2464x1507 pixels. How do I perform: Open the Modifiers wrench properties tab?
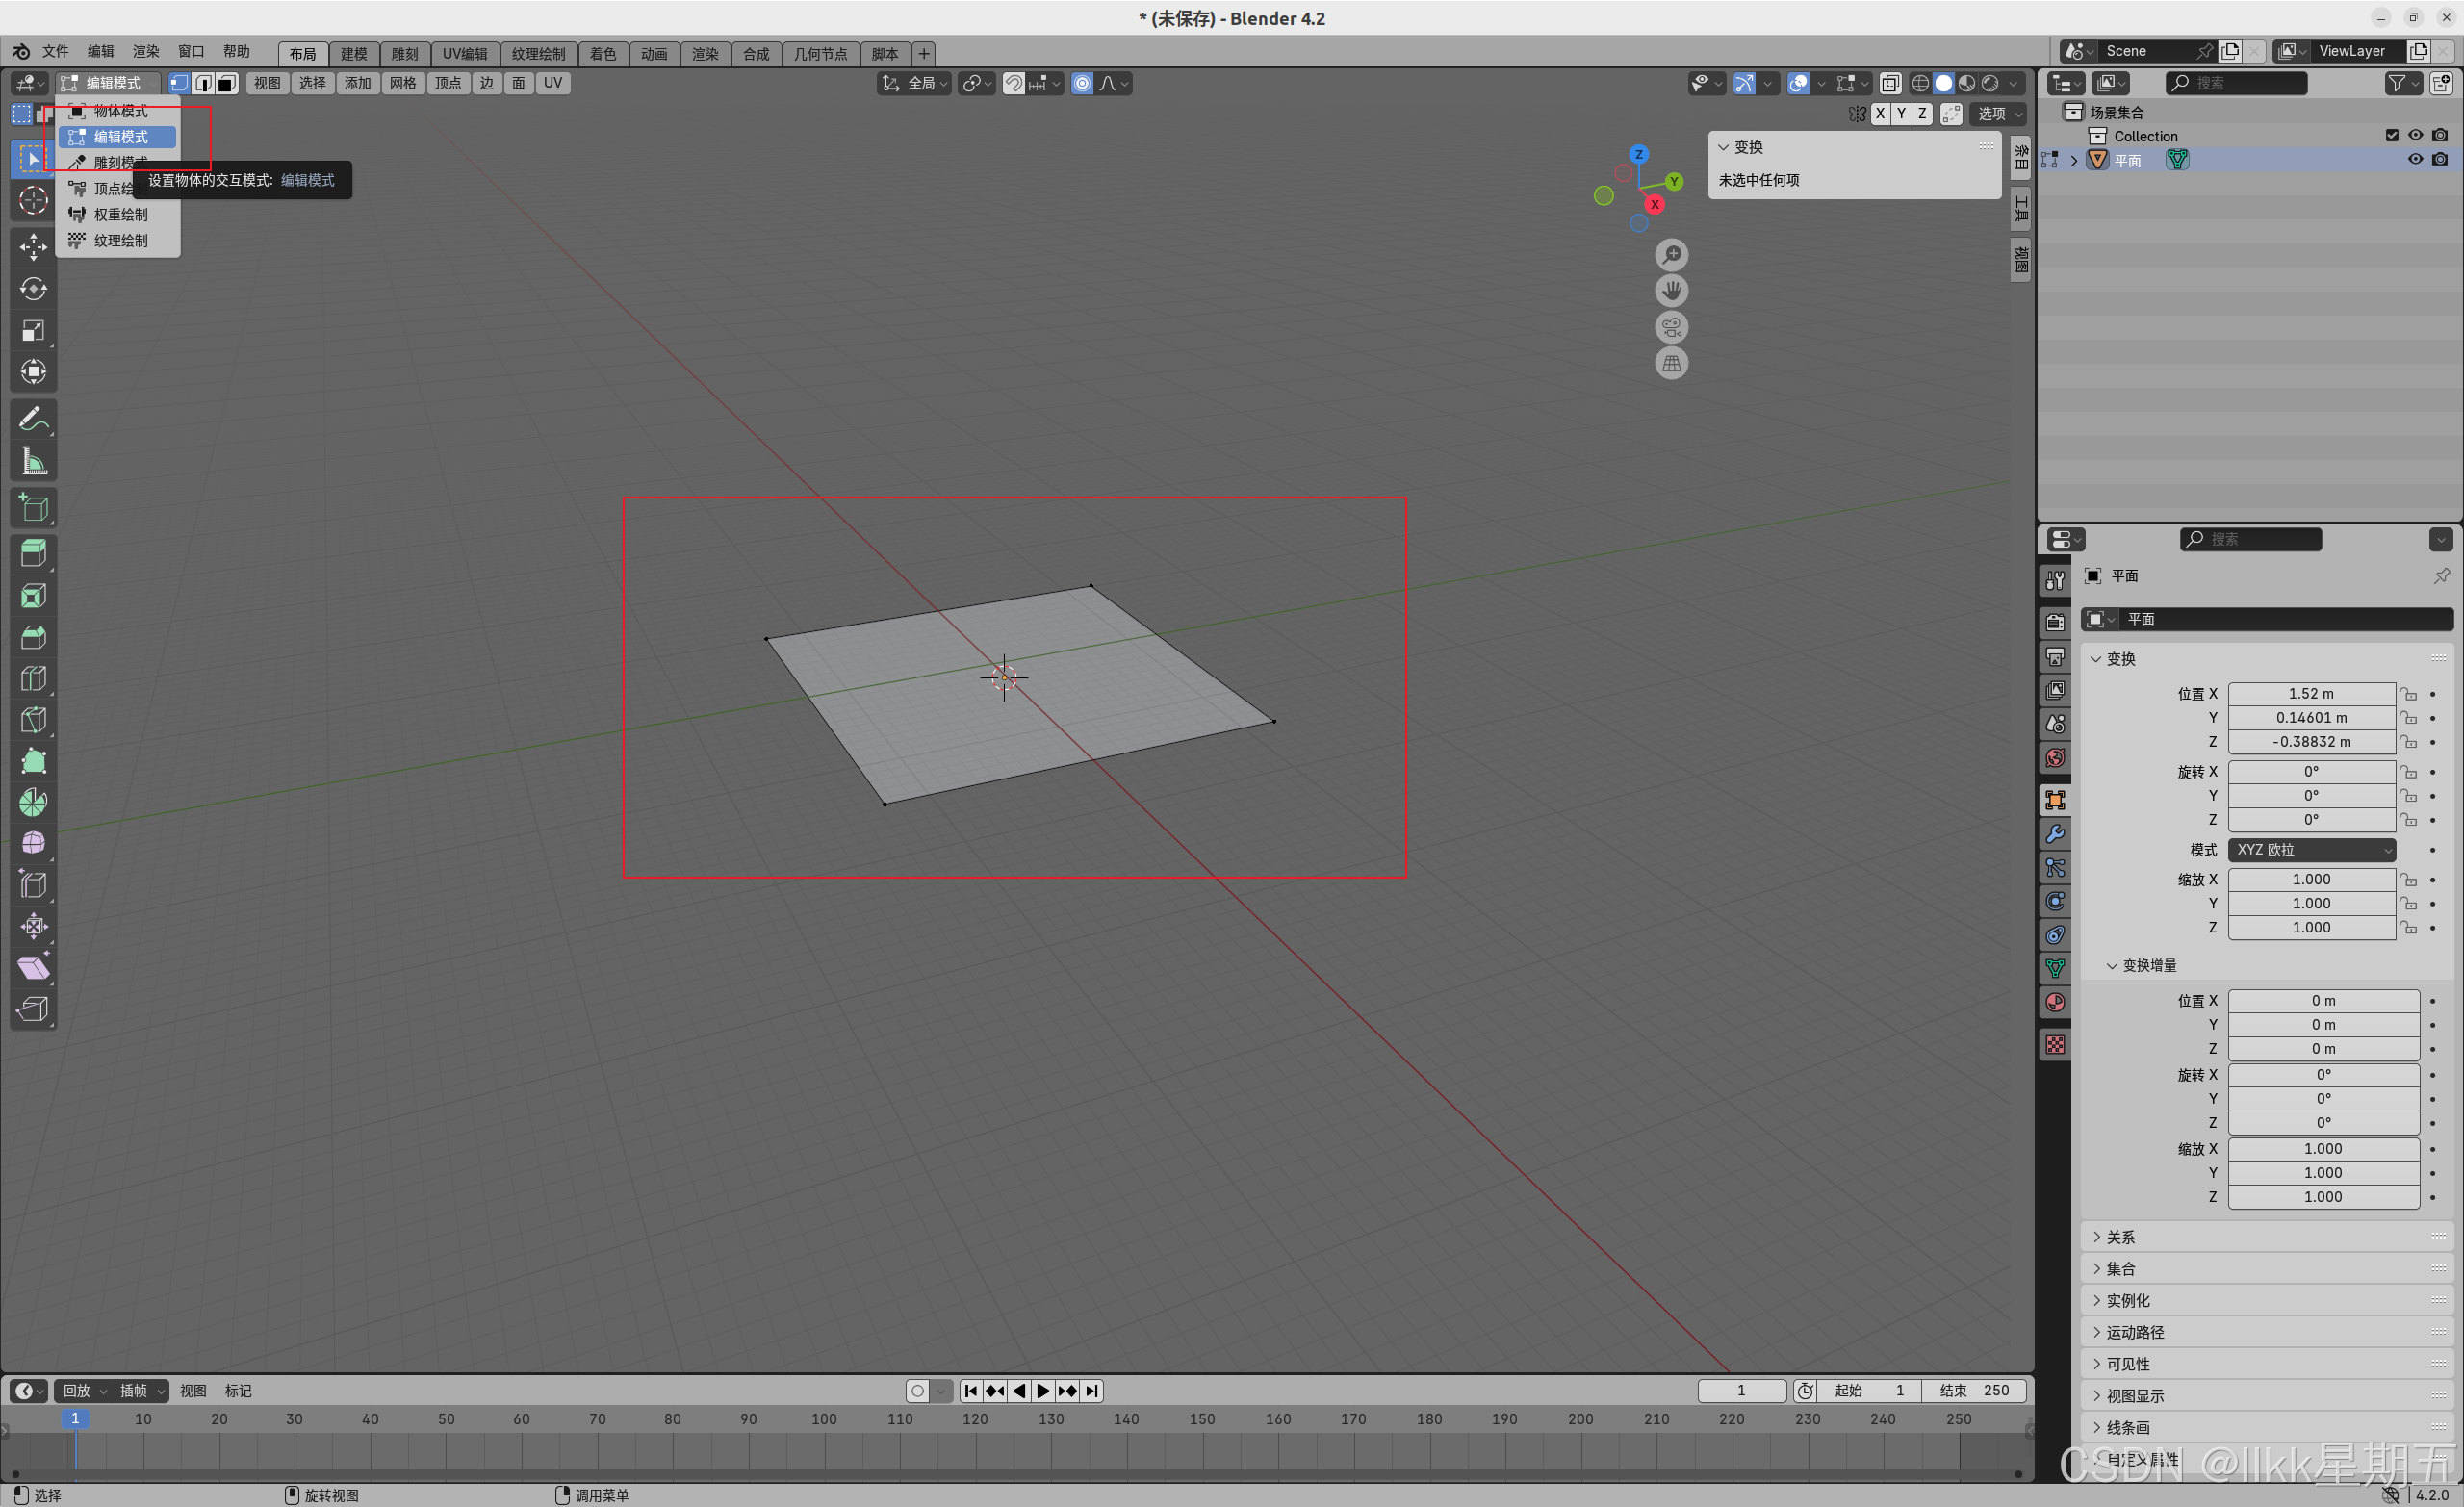tap(2055, 834)
